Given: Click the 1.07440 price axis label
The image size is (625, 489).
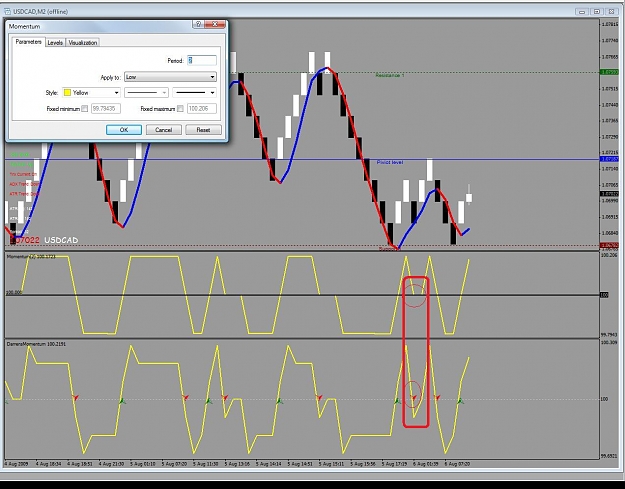Looking at the screenshot, I should [x=610, y=105].
